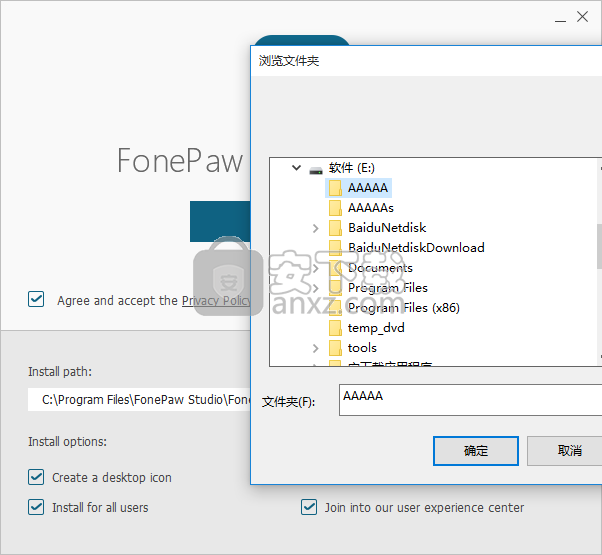The height and width of the screenshot is (555, 602).
Task: Click the temp_dvd folder icon
Action: pos(335,328)
